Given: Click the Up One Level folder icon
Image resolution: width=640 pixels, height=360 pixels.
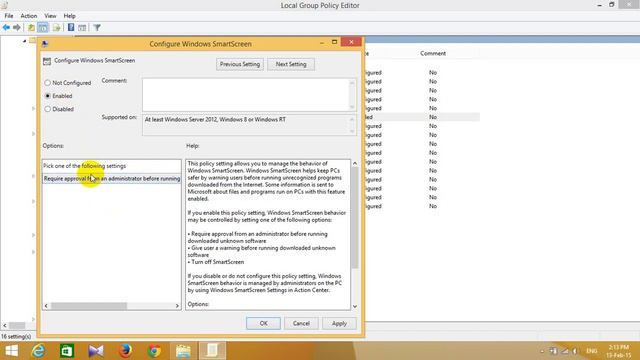Looking at the screenshot, I should (x=31, y=27).
